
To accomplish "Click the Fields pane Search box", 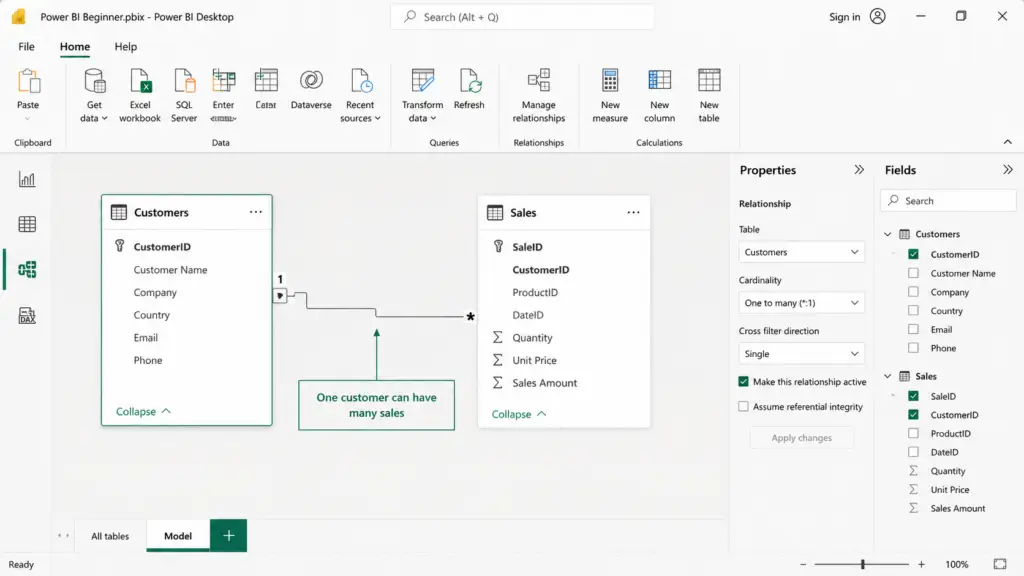I will [x=948, y=200].
